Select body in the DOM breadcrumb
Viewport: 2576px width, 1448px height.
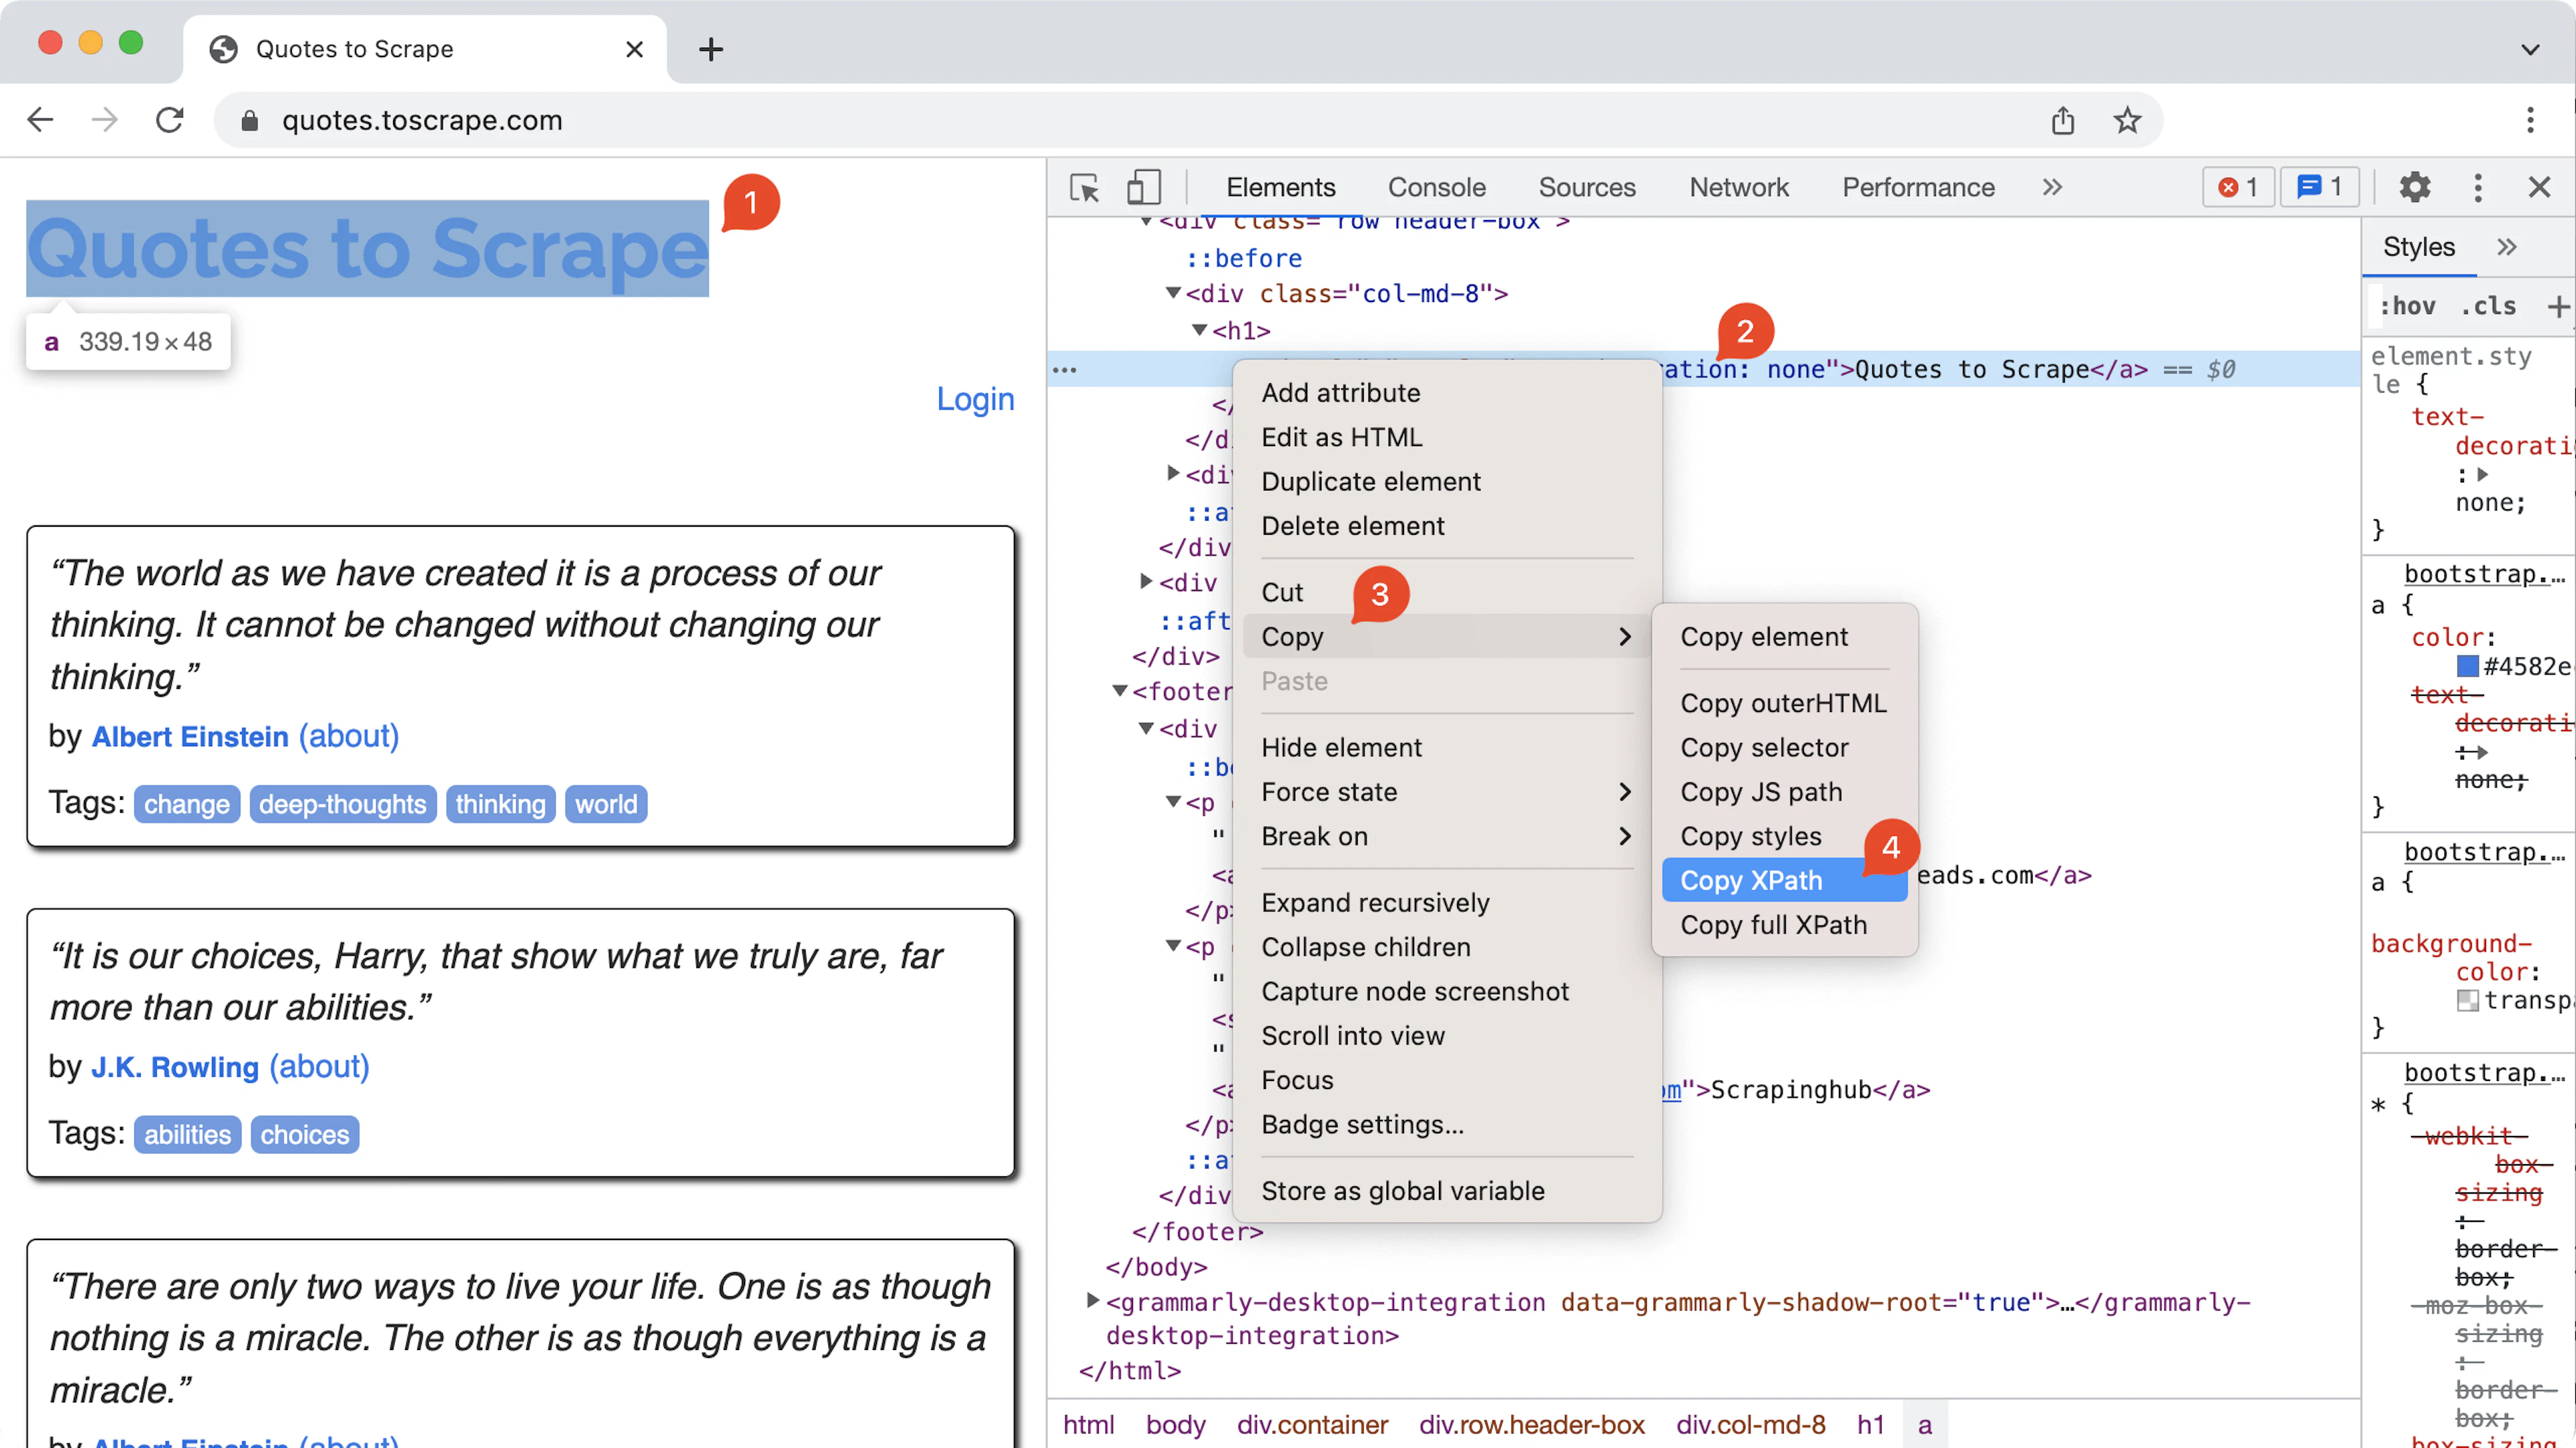[1175, 1424]
